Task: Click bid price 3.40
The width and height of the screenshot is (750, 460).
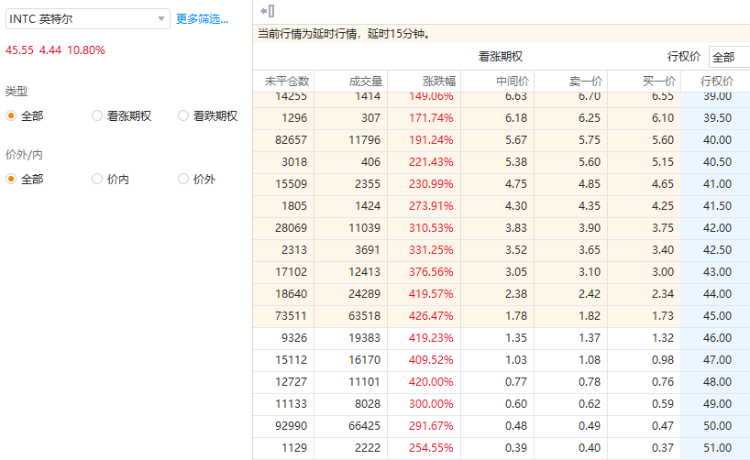Action: pyautogui.click(x=662, y=250)
